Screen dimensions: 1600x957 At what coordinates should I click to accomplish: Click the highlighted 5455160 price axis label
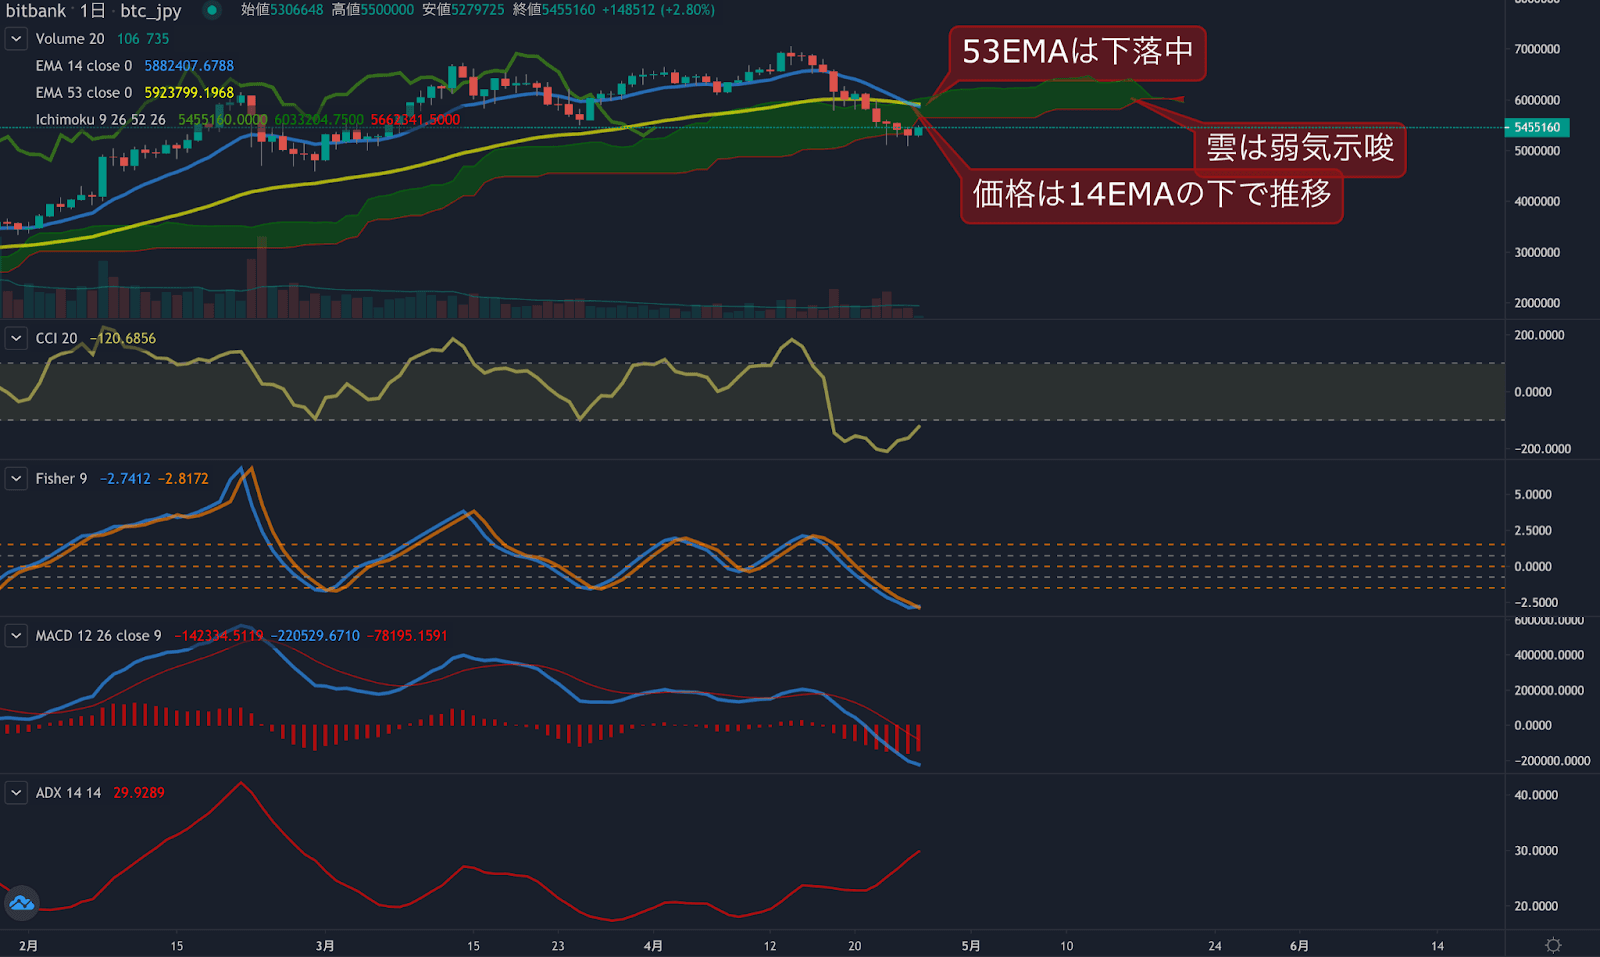click(1537, 127)
